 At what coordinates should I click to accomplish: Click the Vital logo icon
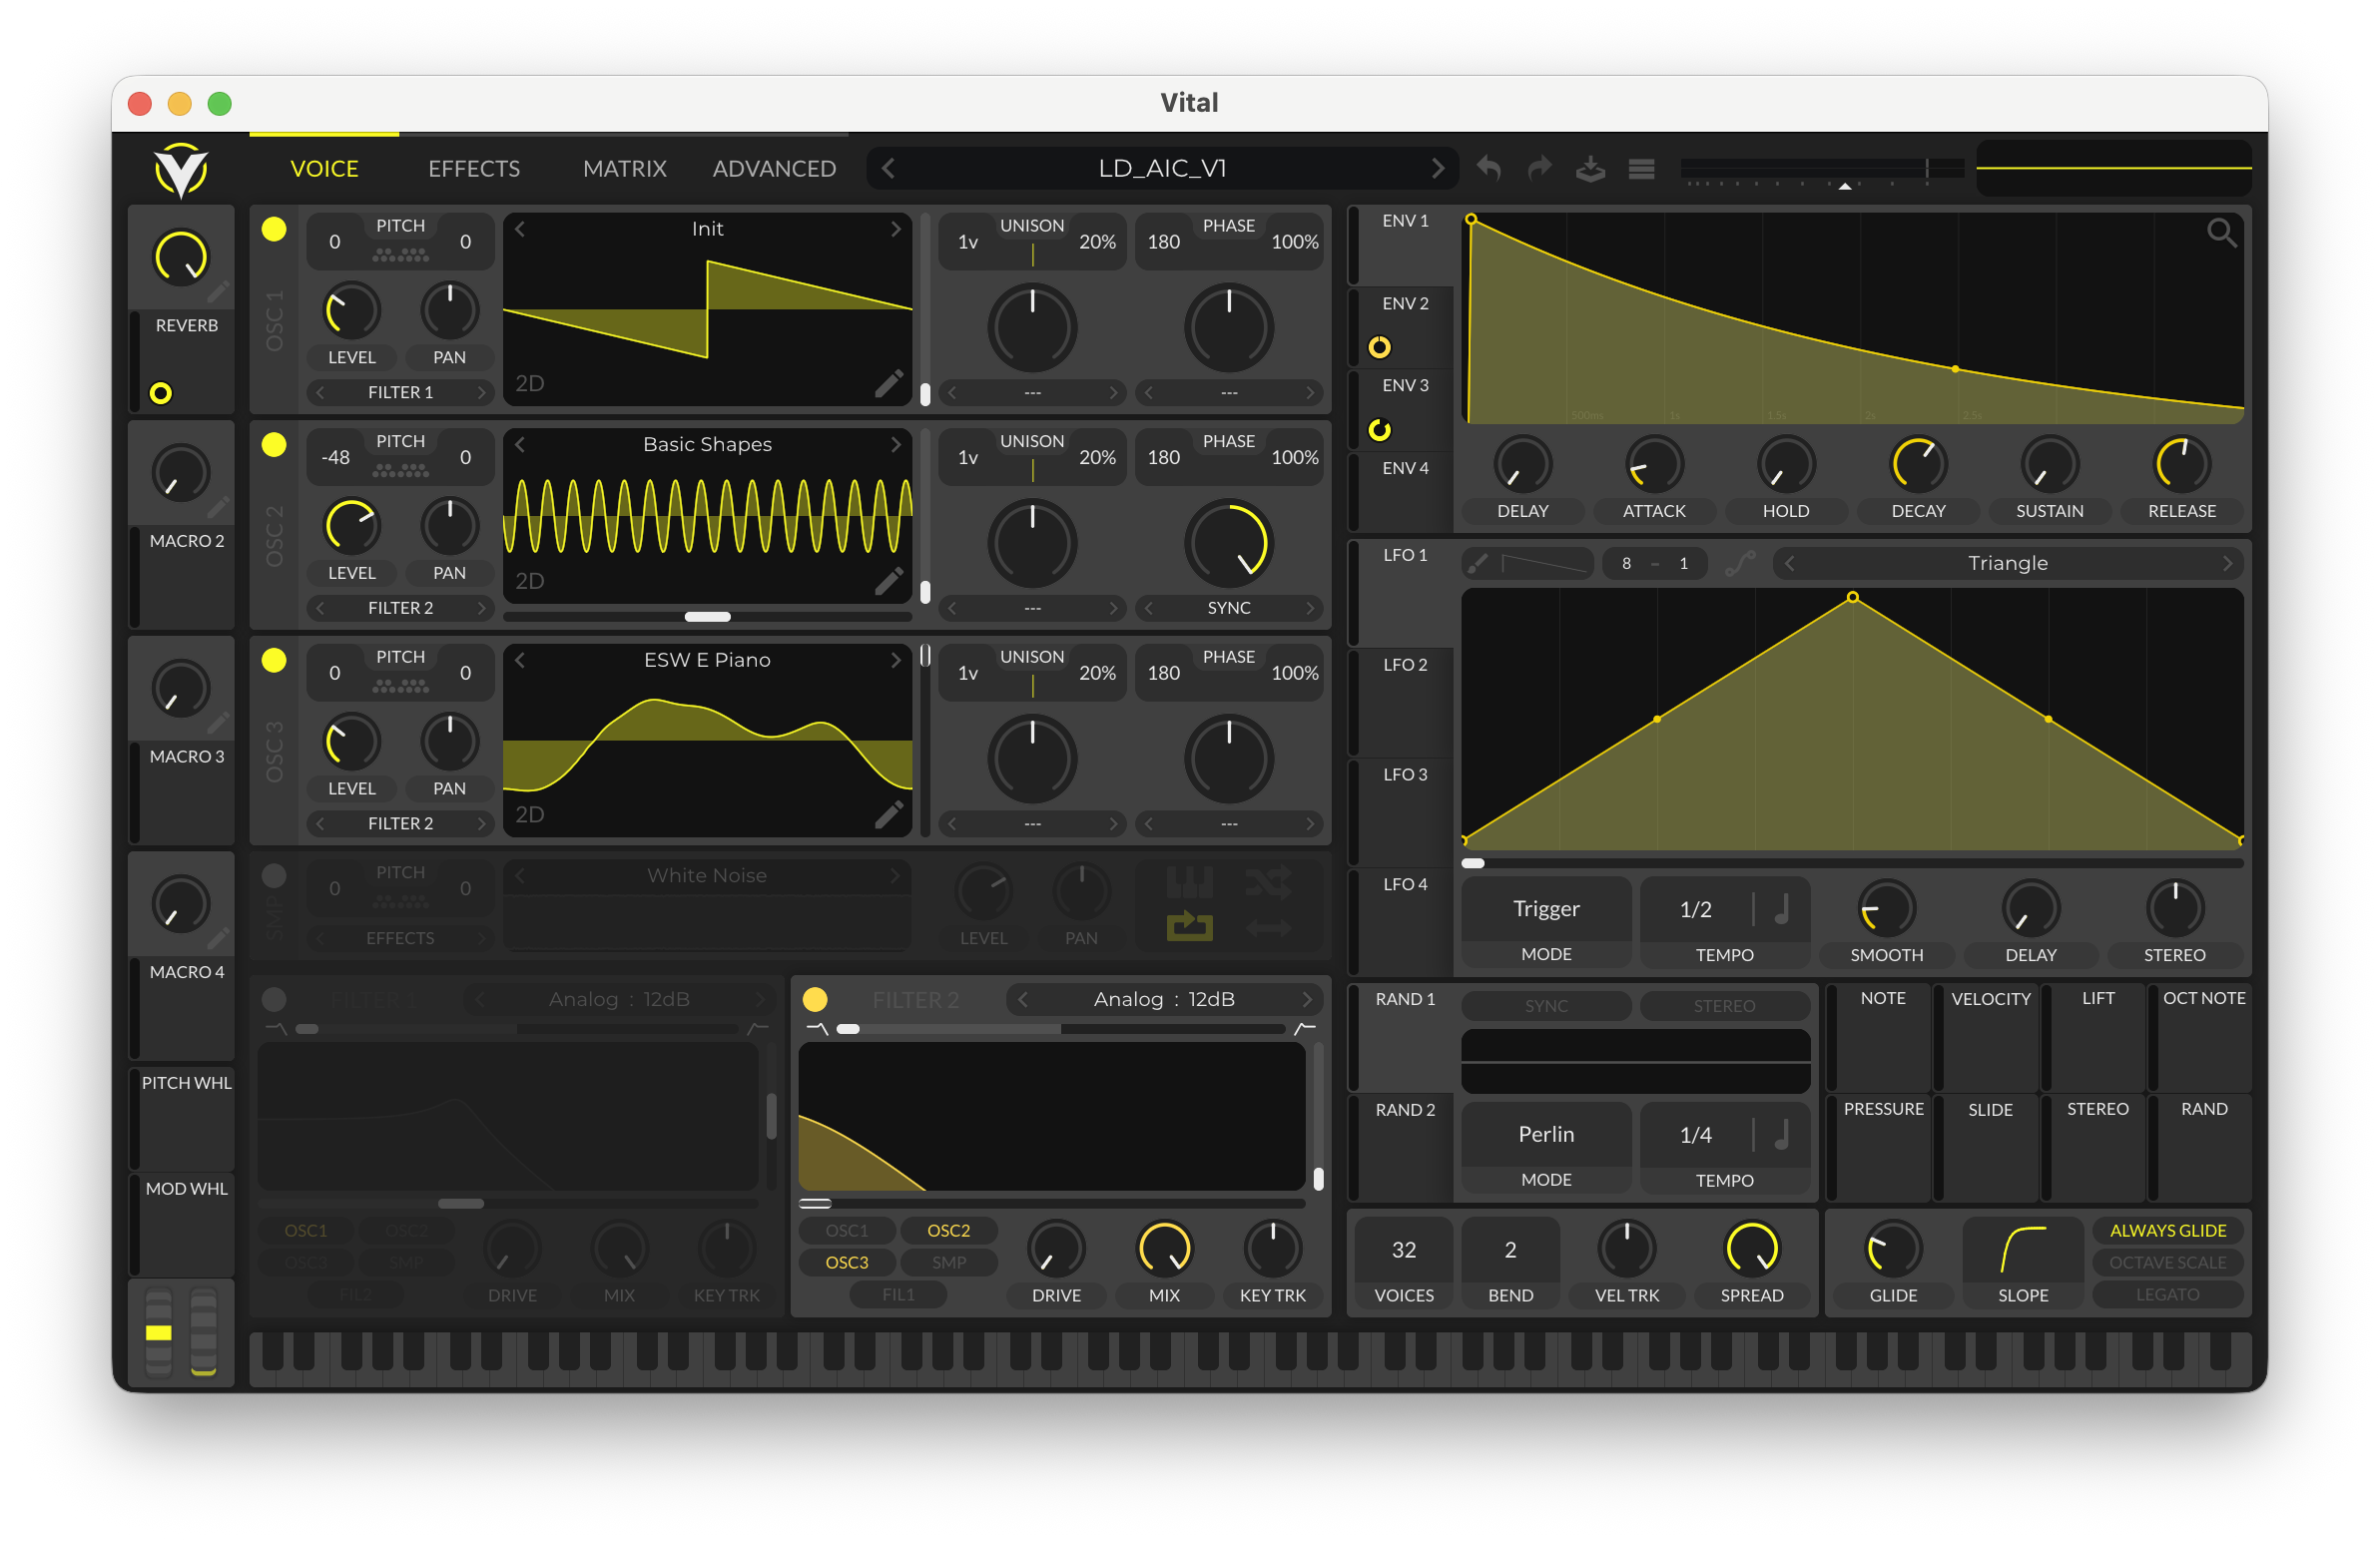tap(181, 170)
